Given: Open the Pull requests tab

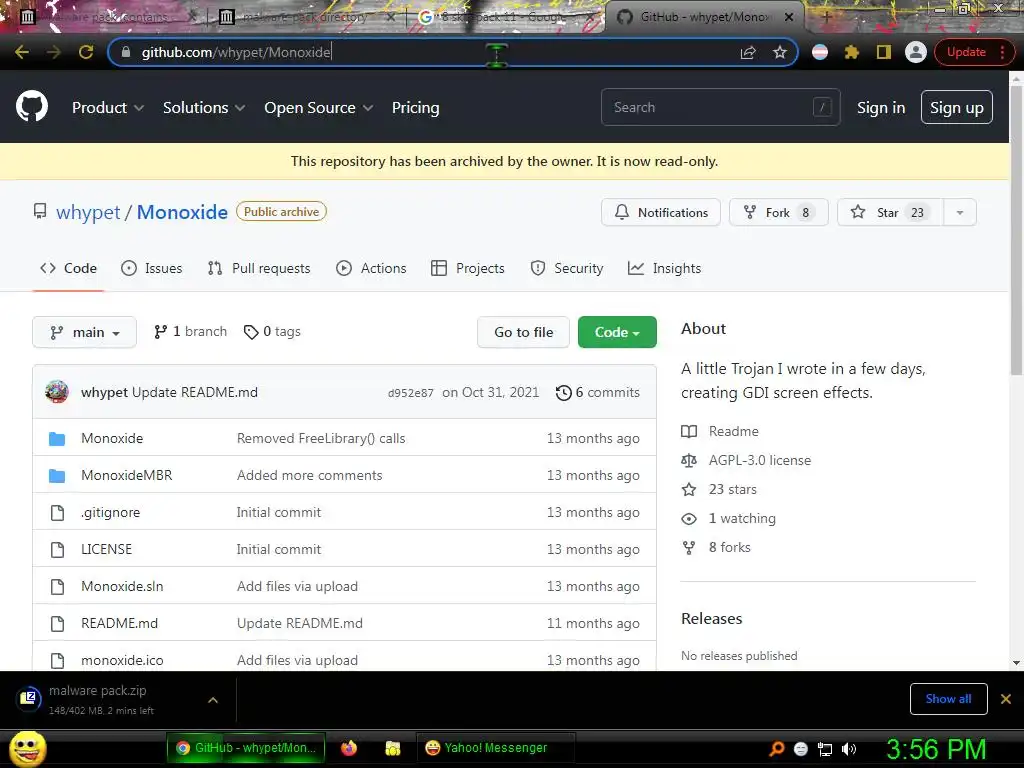Looking at the screenshot, I should pos(259,268).
